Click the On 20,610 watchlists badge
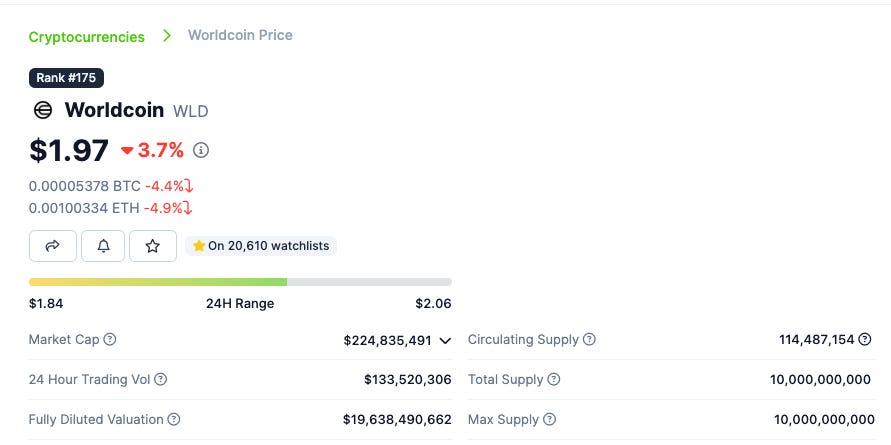The image size is (891, 445). point(261,245)
